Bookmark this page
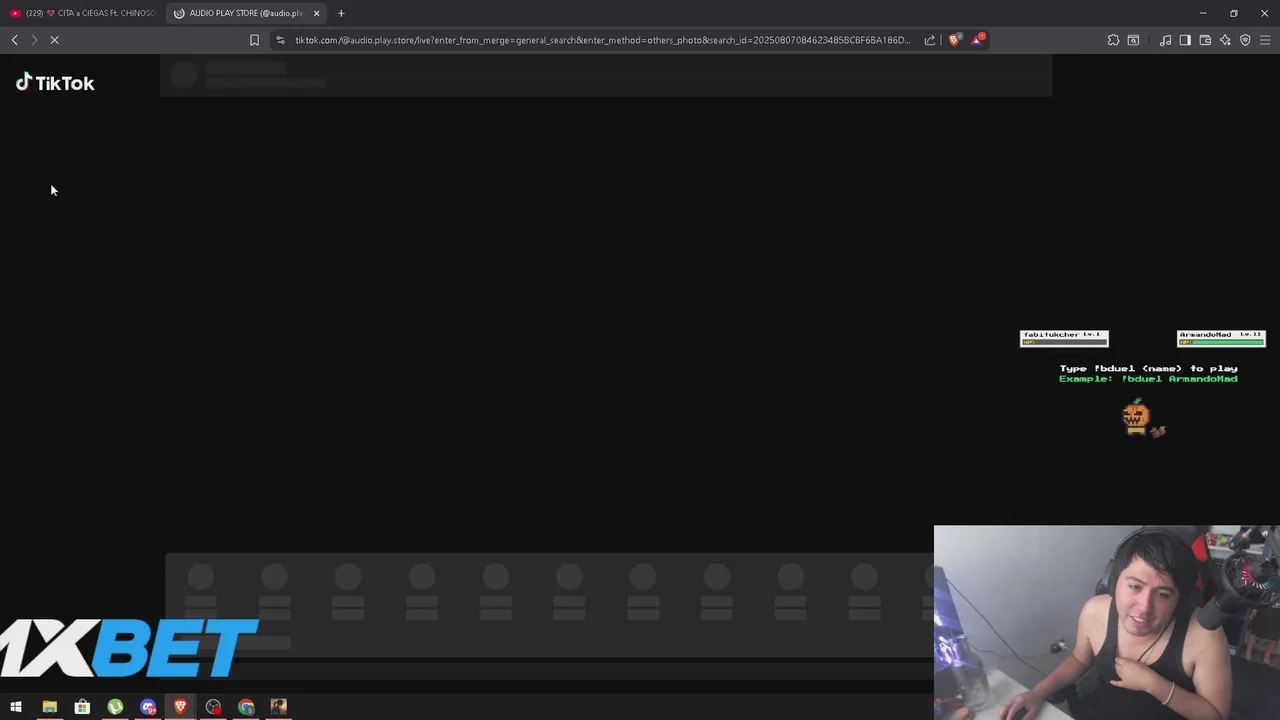The image size is (1280, 720). tap(254, 40)
